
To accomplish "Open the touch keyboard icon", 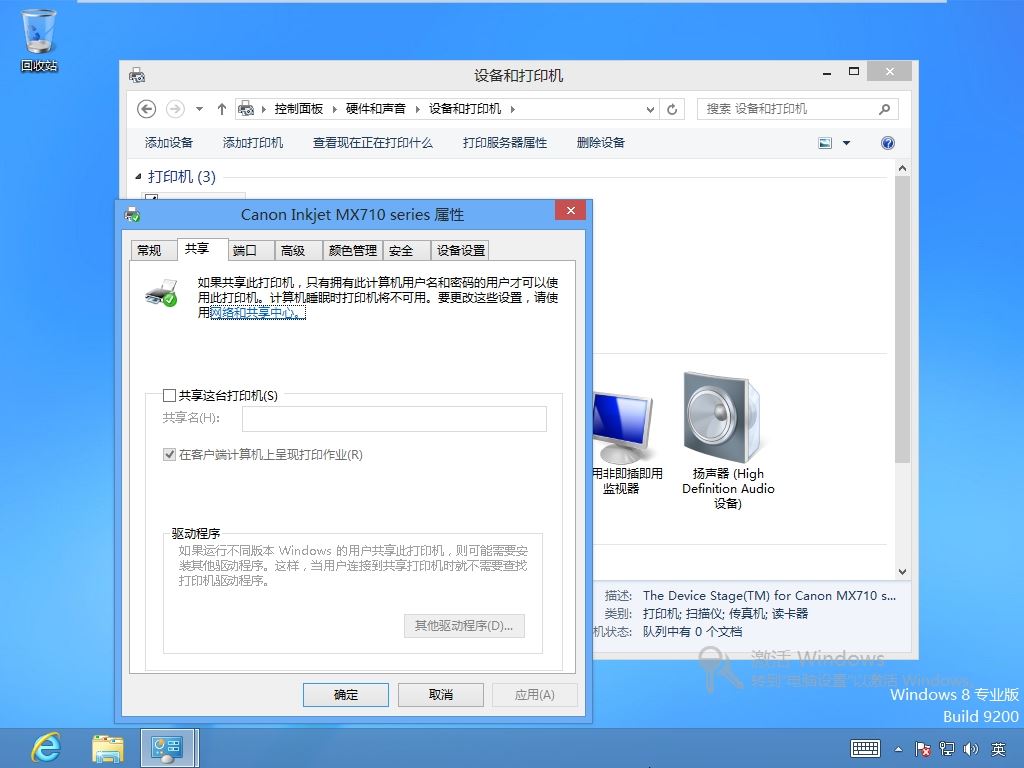I will pos(865,748).
